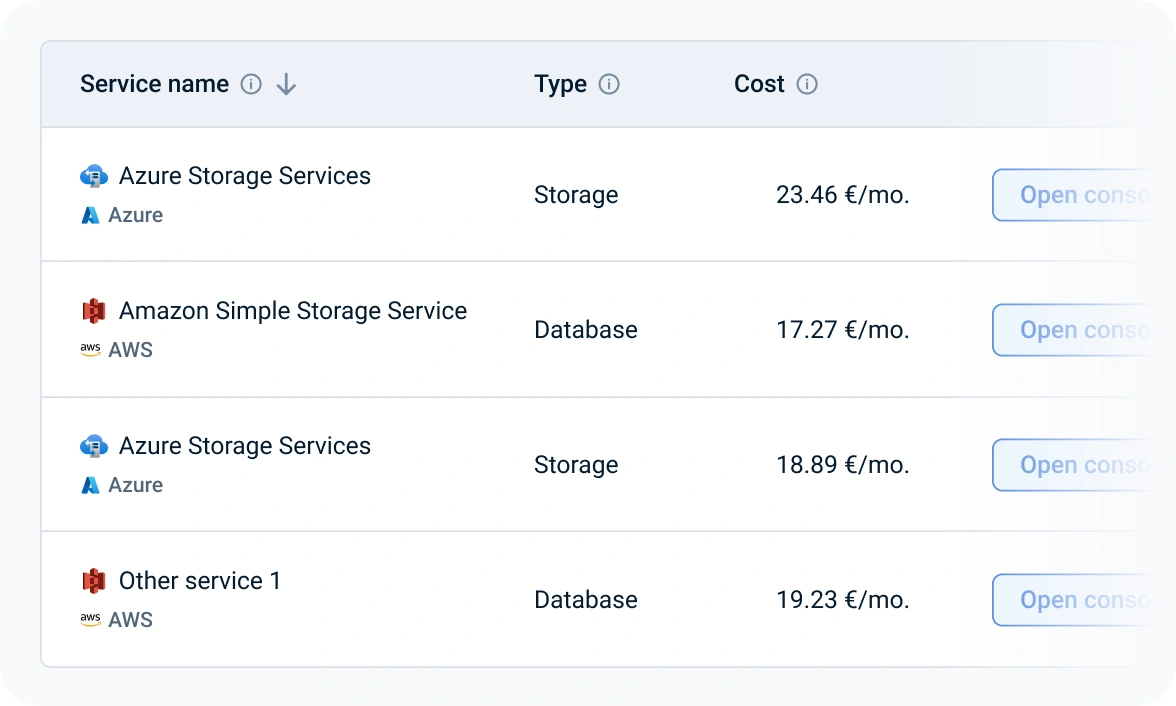
Task: Click the 17.27 €/mo. cost value
Action: coord(842,330)
